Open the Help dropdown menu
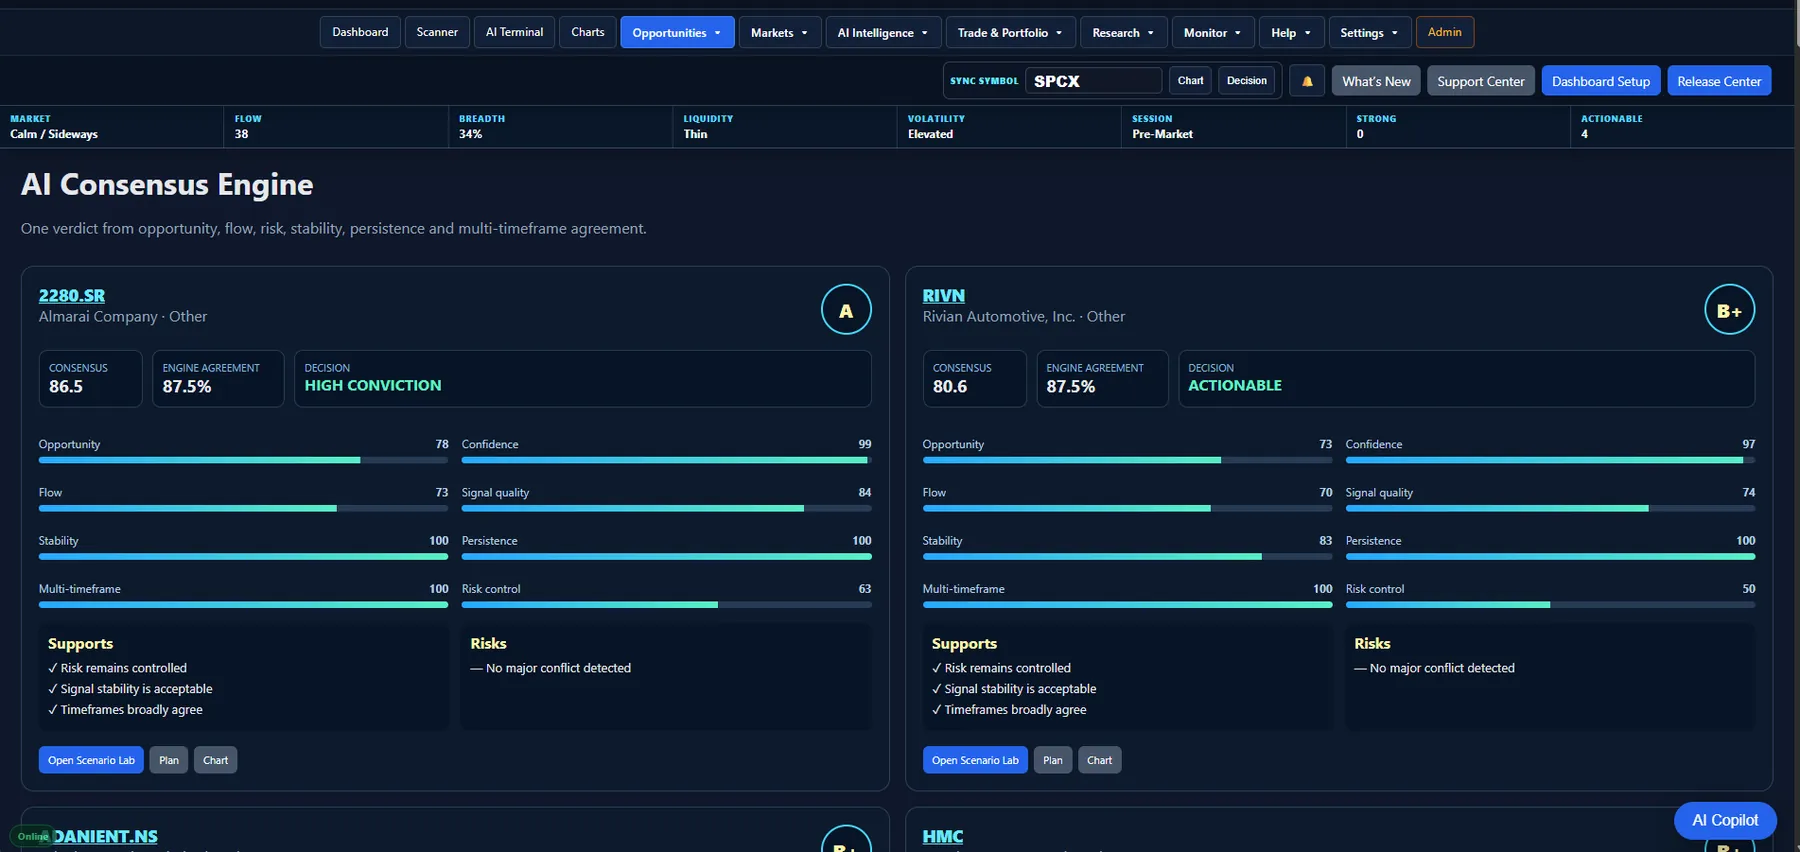This screenshot has height=852, width=1800. (1291, 32)
